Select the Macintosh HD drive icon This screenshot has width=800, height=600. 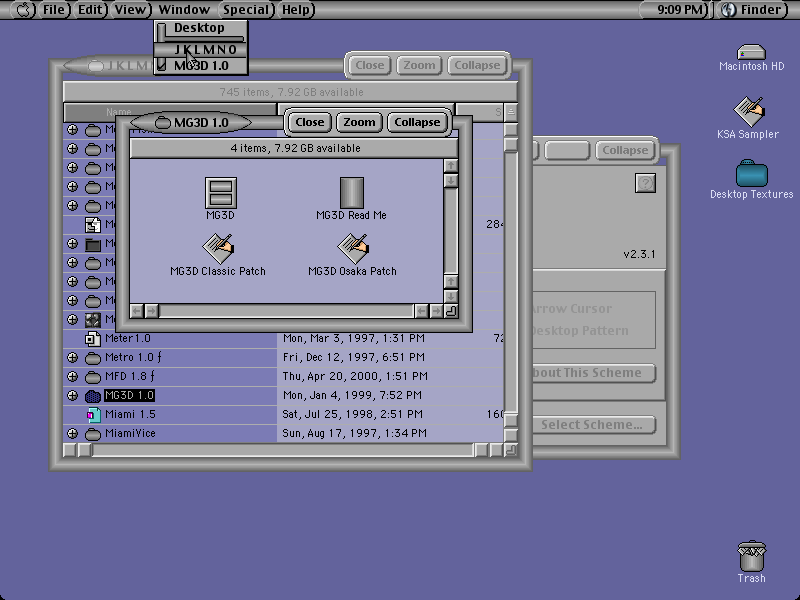tap(751, 52)
